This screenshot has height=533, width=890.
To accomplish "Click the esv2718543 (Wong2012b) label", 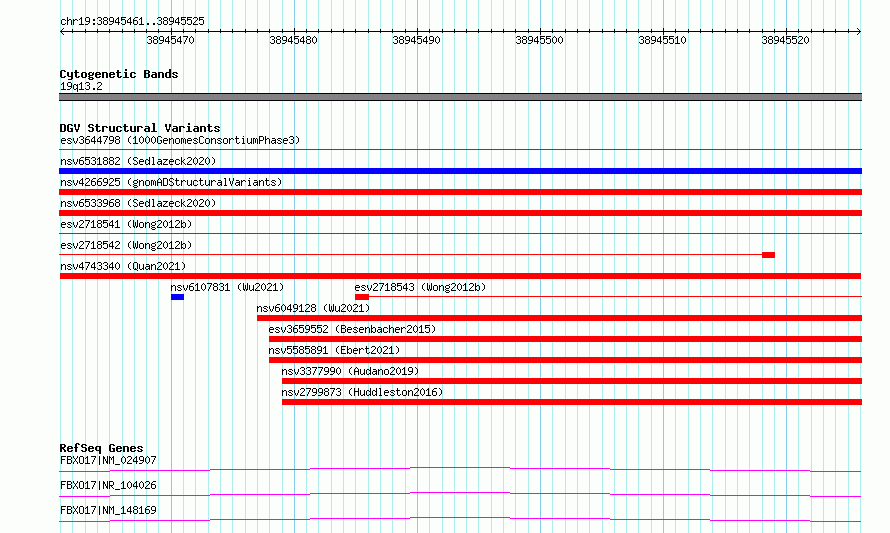I will (421, 287).
